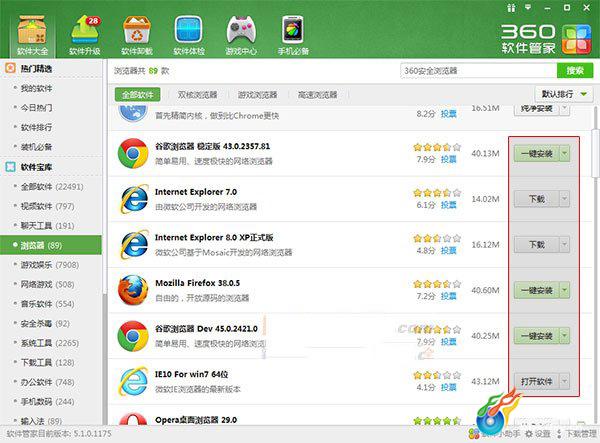The image size is (600, 443).
Task: Click 一键安装 for Mozilla Firefox
Action: (x=536, y=290)
